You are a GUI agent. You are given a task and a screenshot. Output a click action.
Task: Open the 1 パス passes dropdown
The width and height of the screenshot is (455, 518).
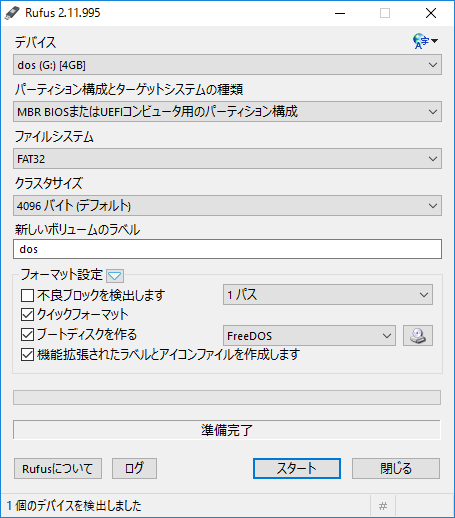pyautogui.click(x=328, y=295)
